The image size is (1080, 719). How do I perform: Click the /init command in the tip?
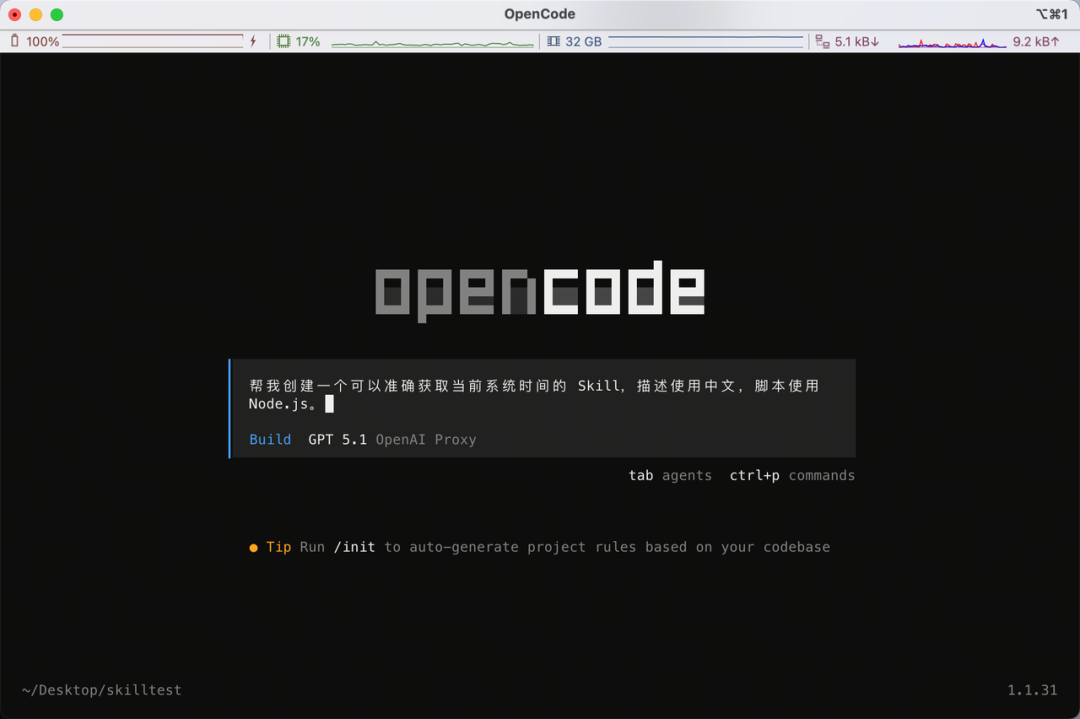click(354, 547)
